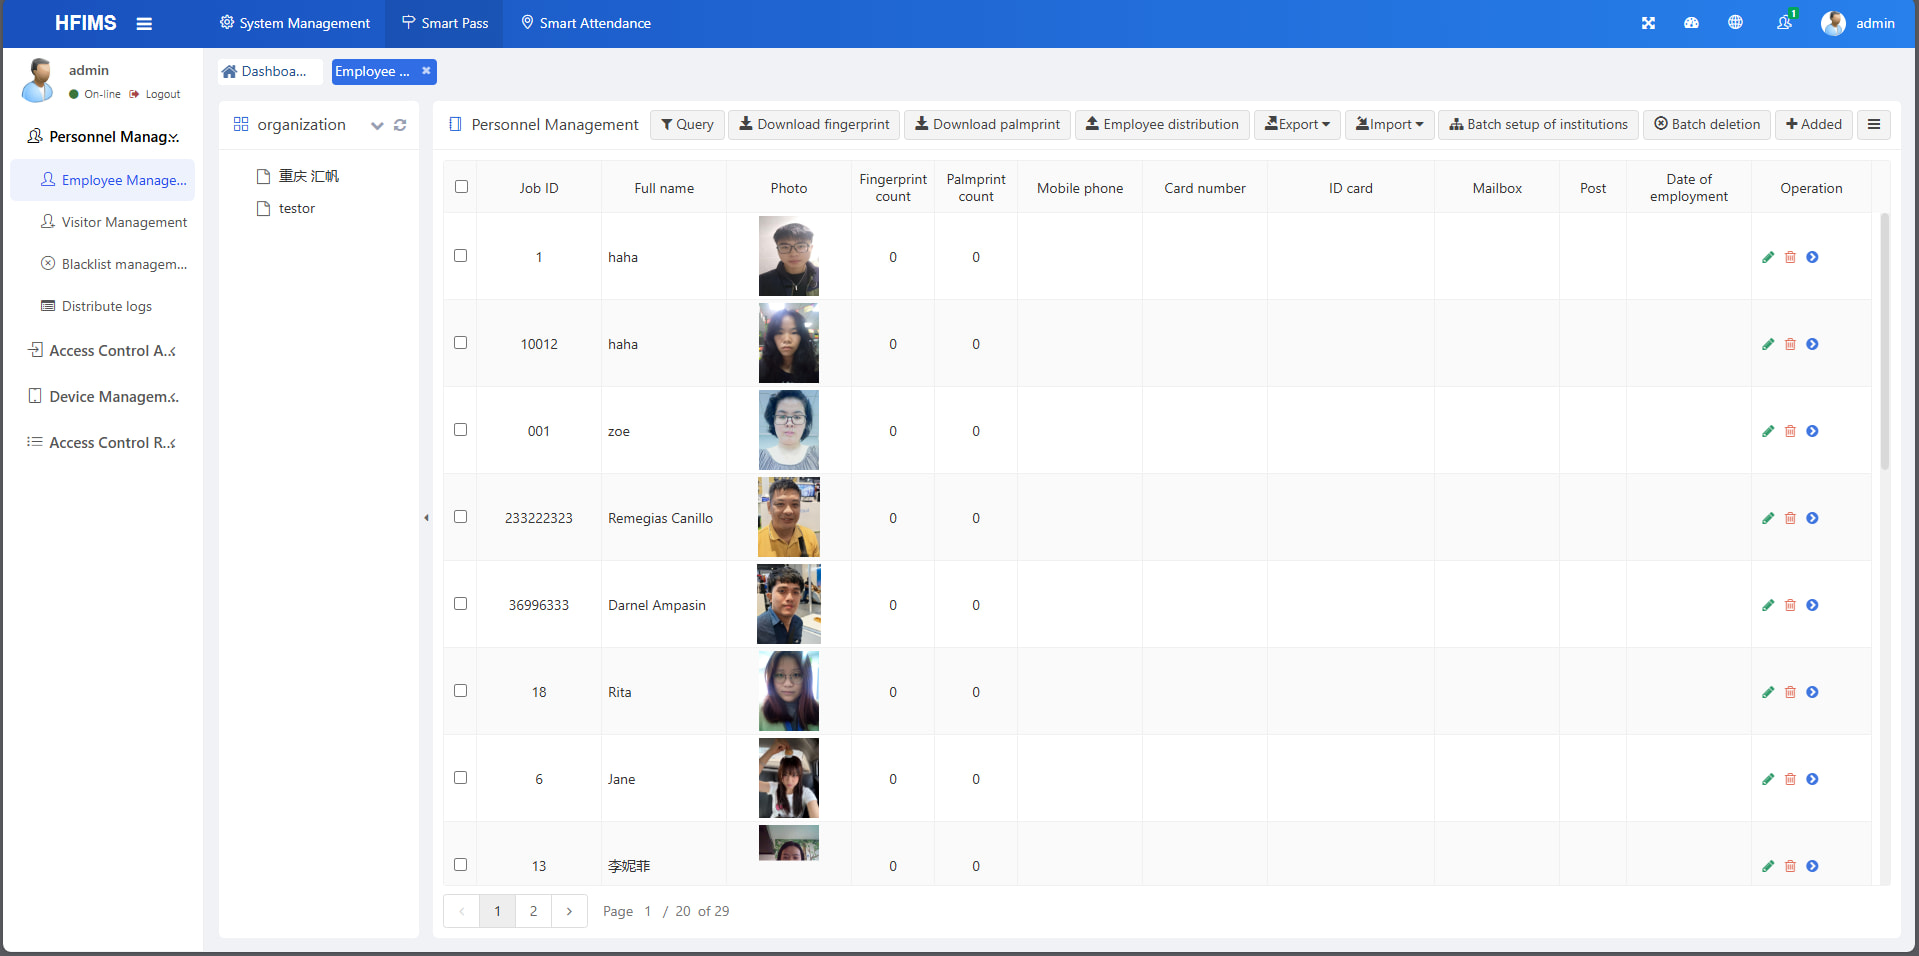The height and width of the screenshot is (956, 1919).
Task: Expand the Device Management sidebar group
Action: [x=103, y=396]
